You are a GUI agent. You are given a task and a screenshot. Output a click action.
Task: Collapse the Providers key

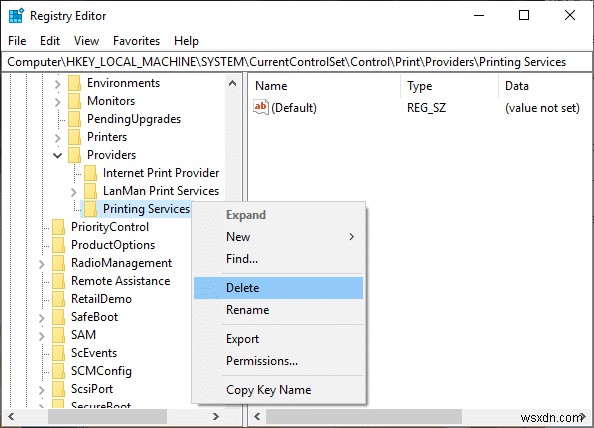58,155
